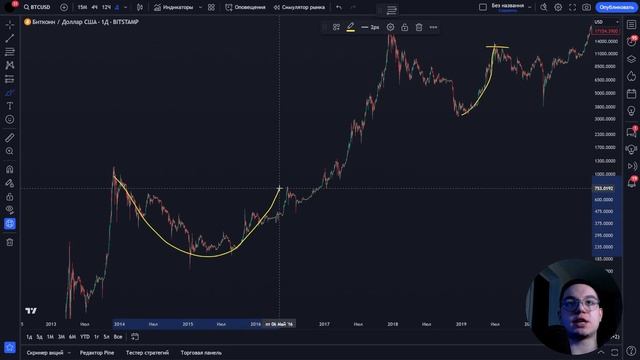The image size is (640, 360).
Task: Set date range to Все
Action: pyautogui.click(x=118, y=337)
